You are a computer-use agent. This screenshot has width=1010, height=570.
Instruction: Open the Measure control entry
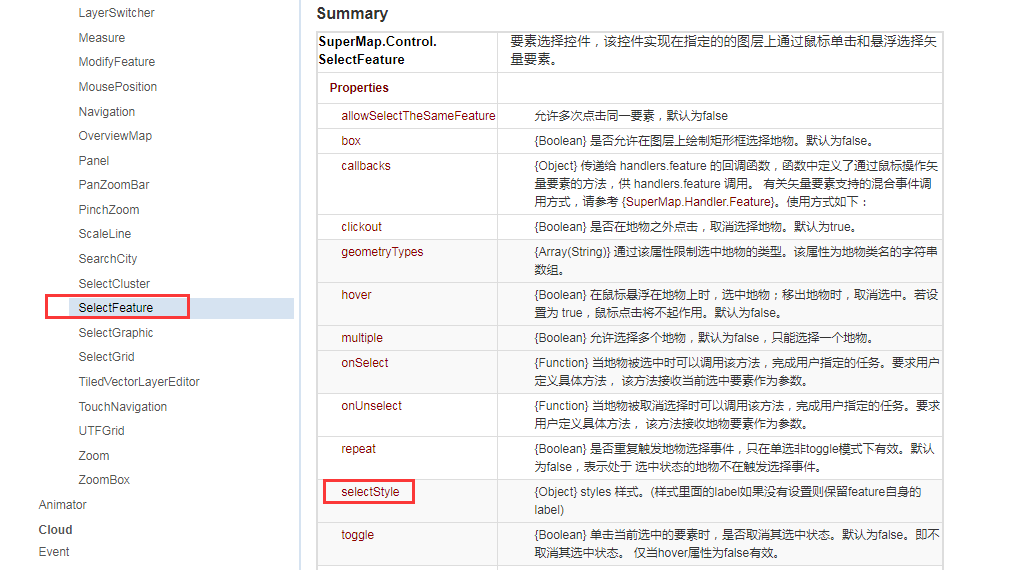102,38
